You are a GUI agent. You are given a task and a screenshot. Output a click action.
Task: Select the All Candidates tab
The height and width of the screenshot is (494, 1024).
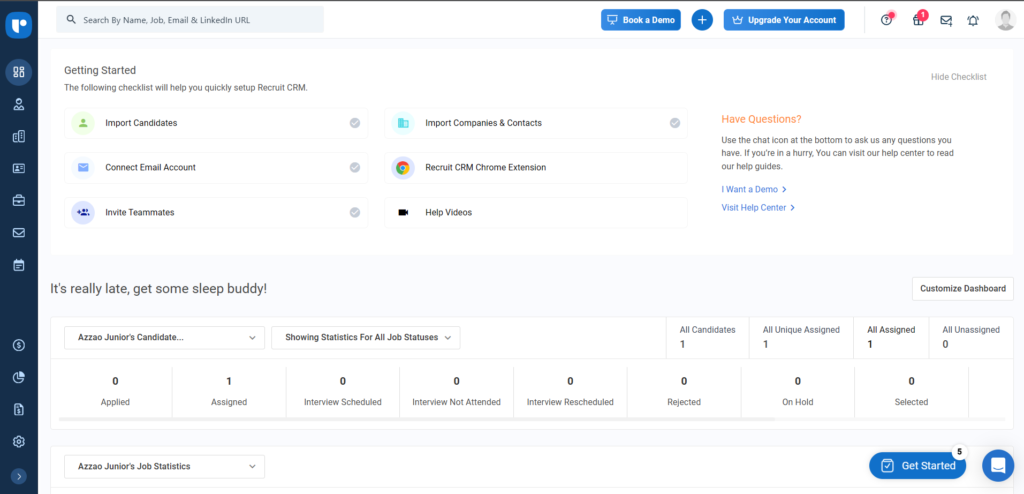point(707,337)
